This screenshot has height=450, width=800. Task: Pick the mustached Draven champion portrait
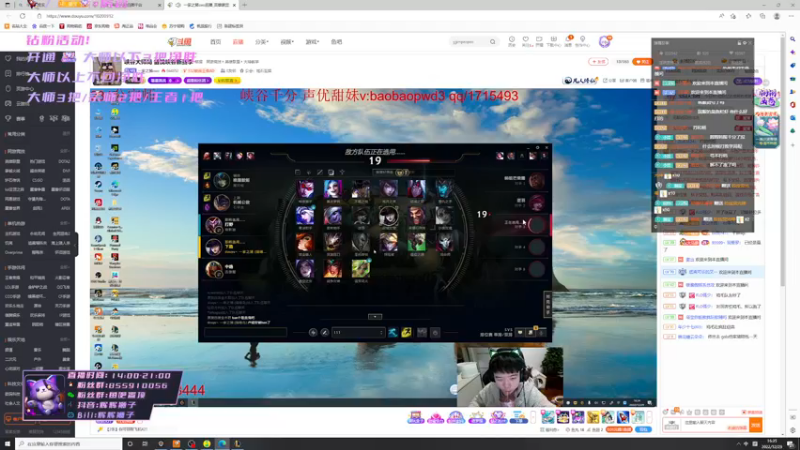click(x=416, y=216)
